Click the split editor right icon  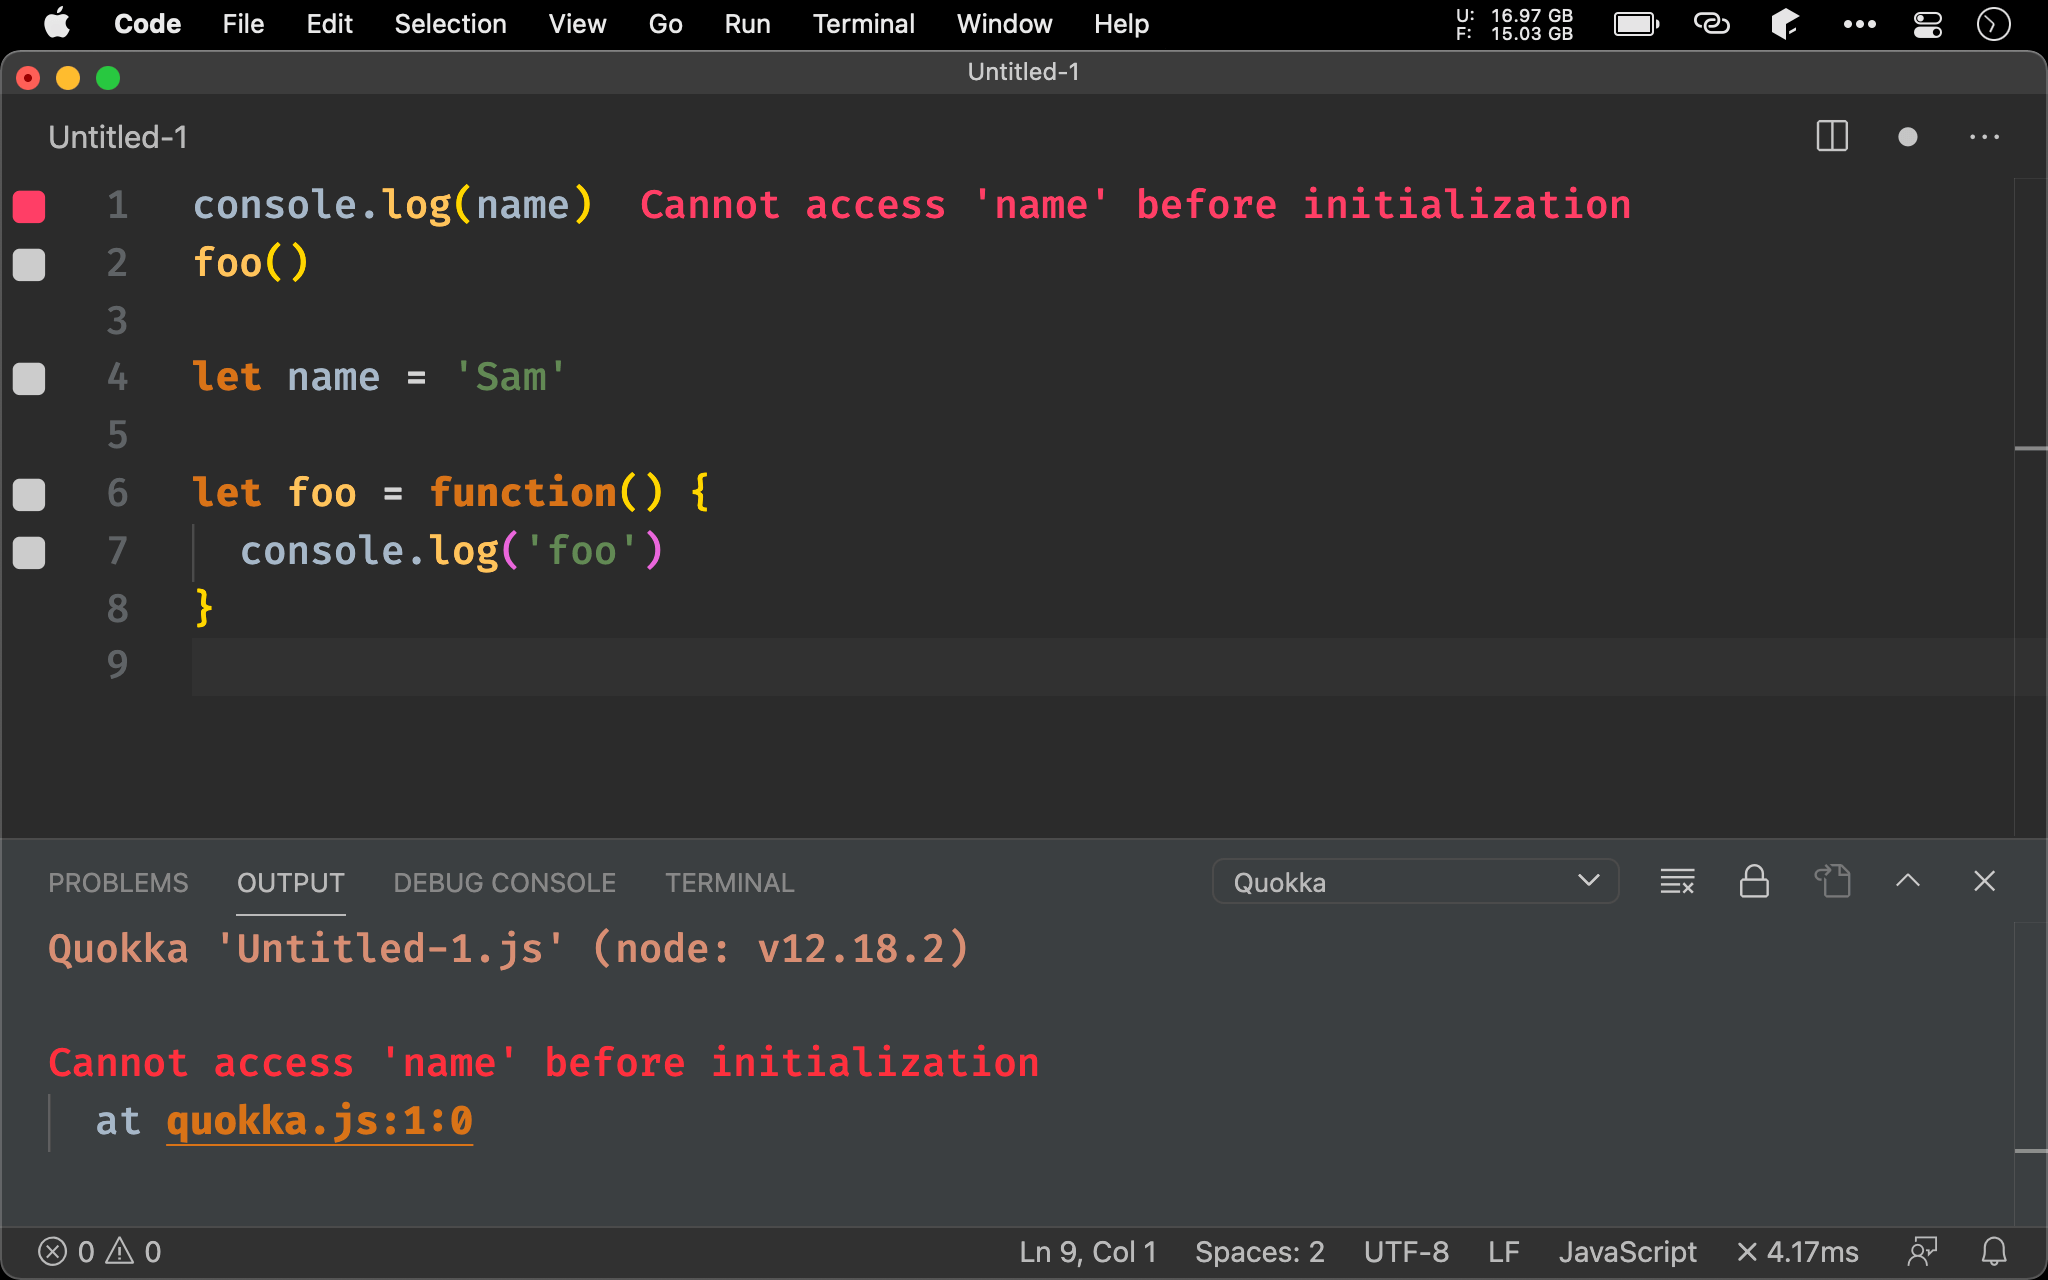(1832, 137)
